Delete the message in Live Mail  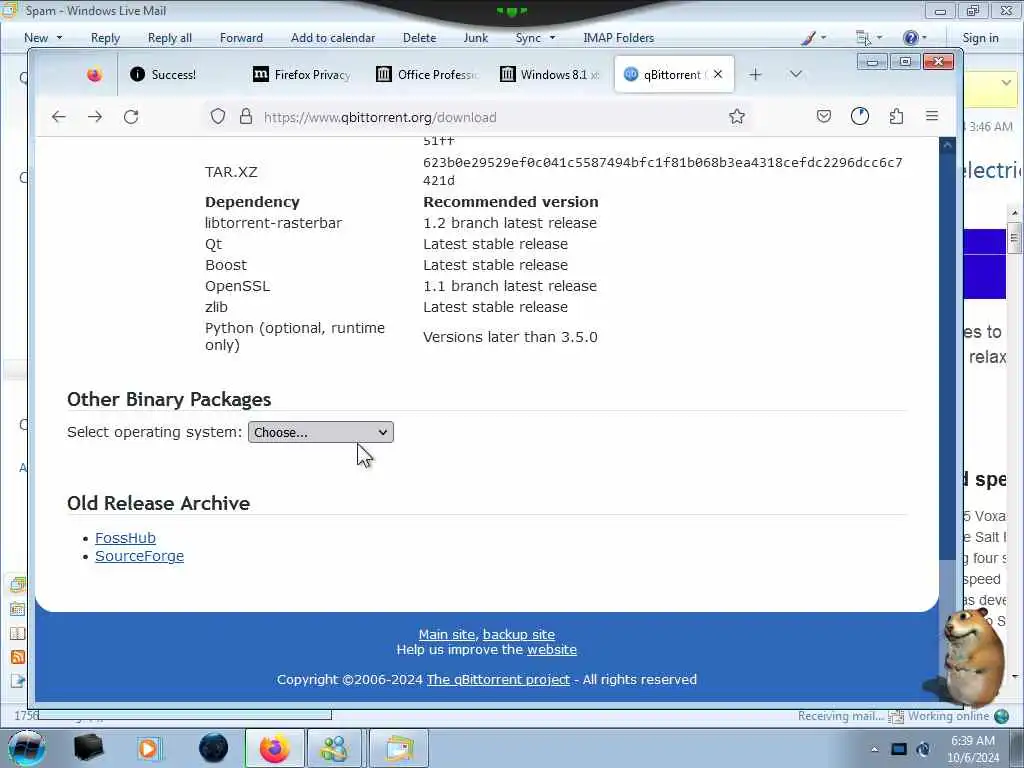tap(419, 38)
